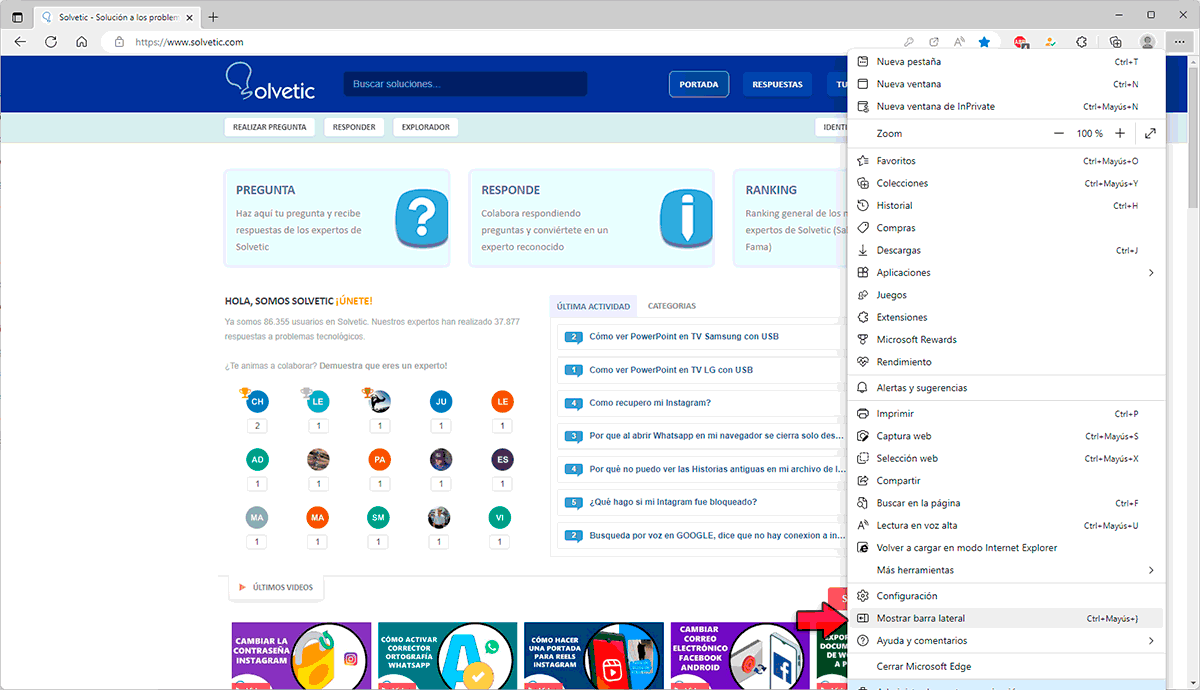Open '¿Qué hago si mi Intagram fue bloqueado?'
Screen dimensions: 1200x690
point(673,502)
